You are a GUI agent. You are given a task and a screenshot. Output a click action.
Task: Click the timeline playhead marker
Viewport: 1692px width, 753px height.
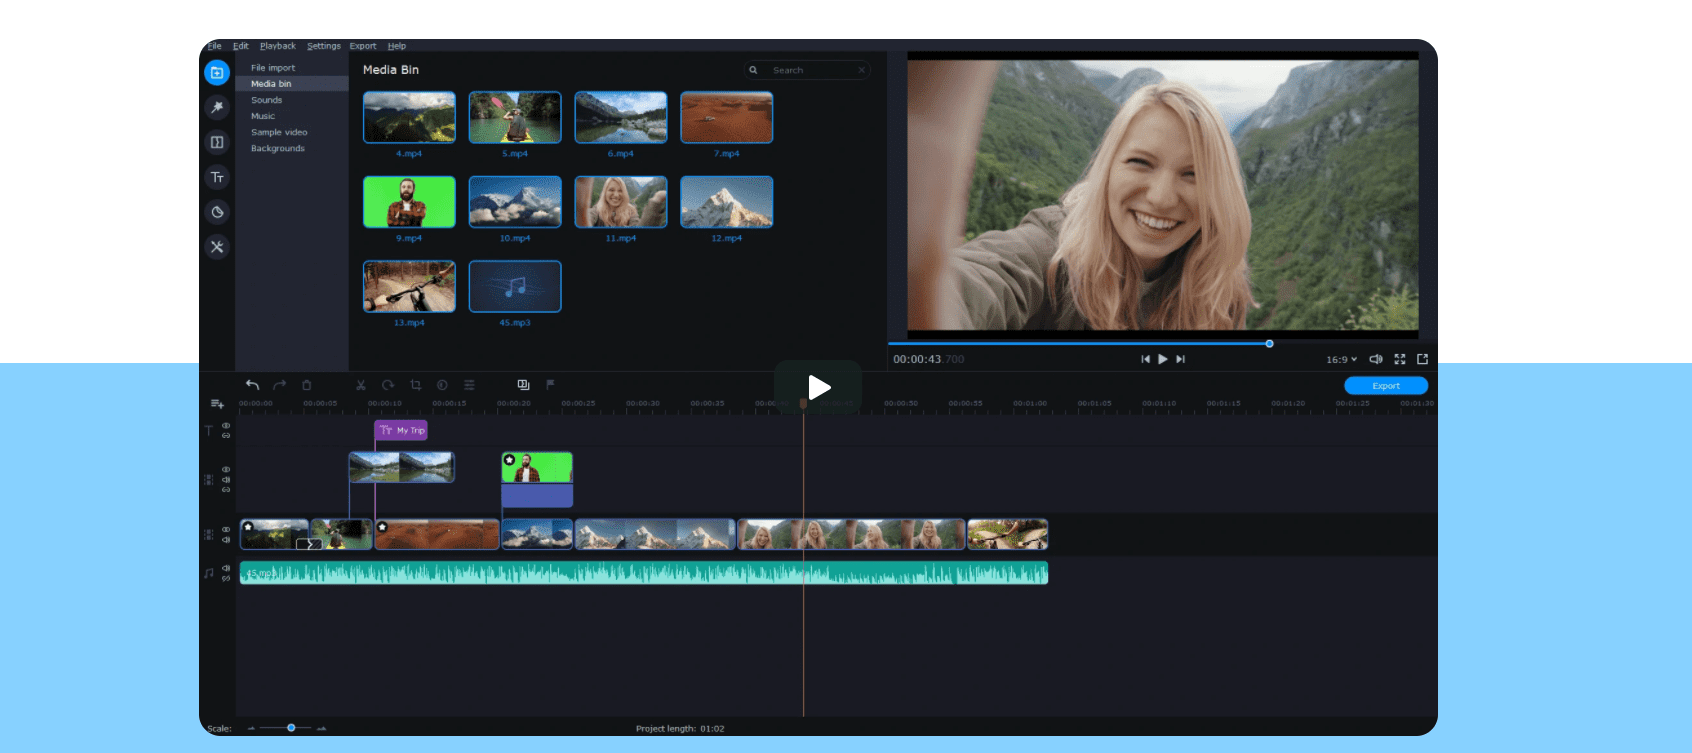(x=803, y=403)
